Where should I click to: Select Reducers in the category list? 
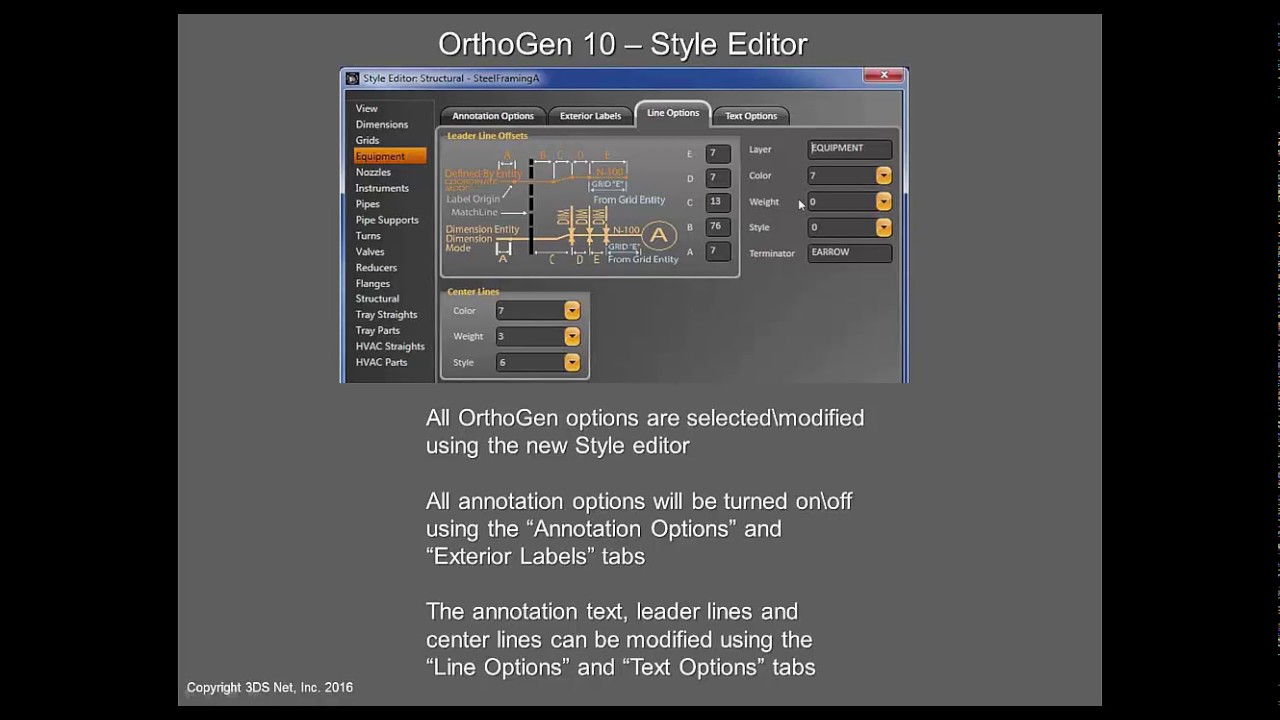[376, 268]
